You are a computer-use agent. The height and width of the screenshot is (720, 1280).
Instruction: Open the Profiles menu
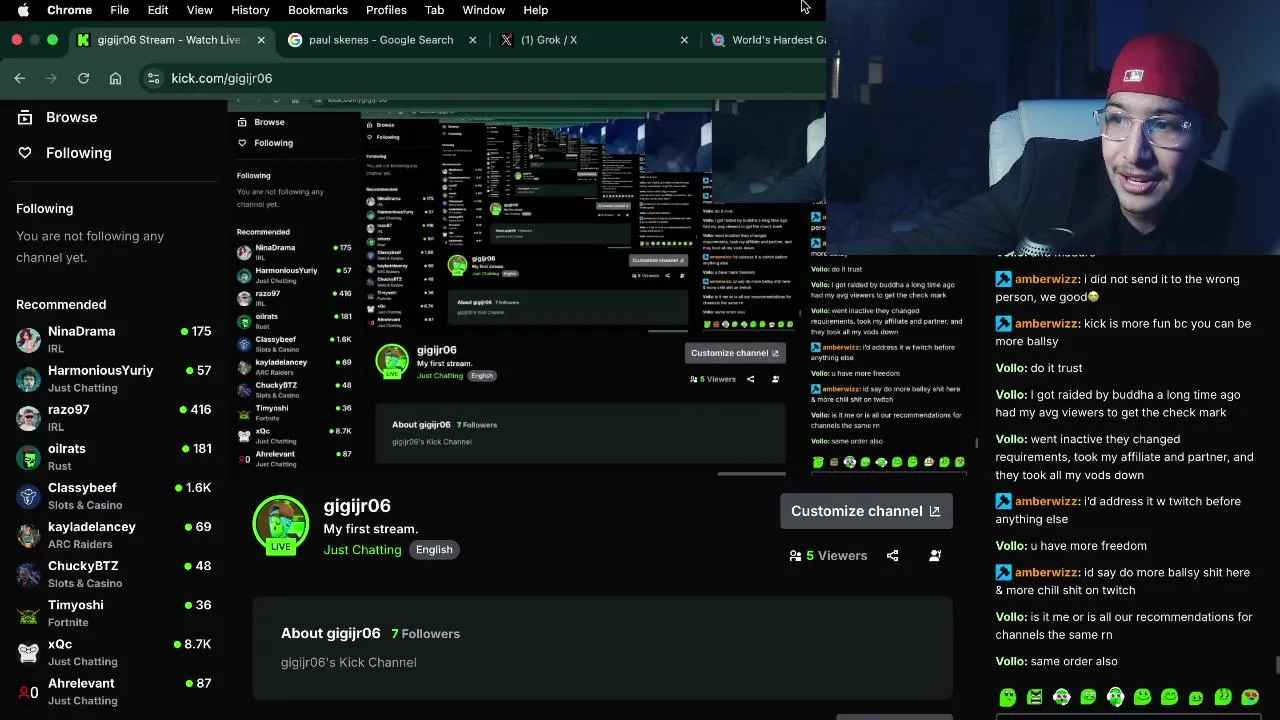coord(386,10)
